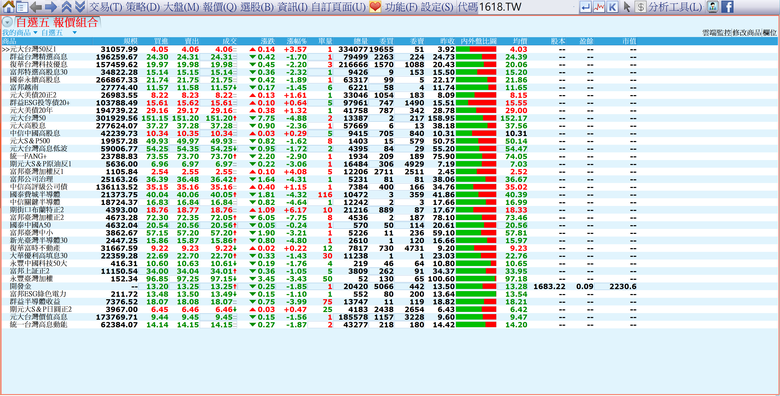Select the 復華台灣科技優息 row
Screen dimensions: 780x396
pos(390,65)
